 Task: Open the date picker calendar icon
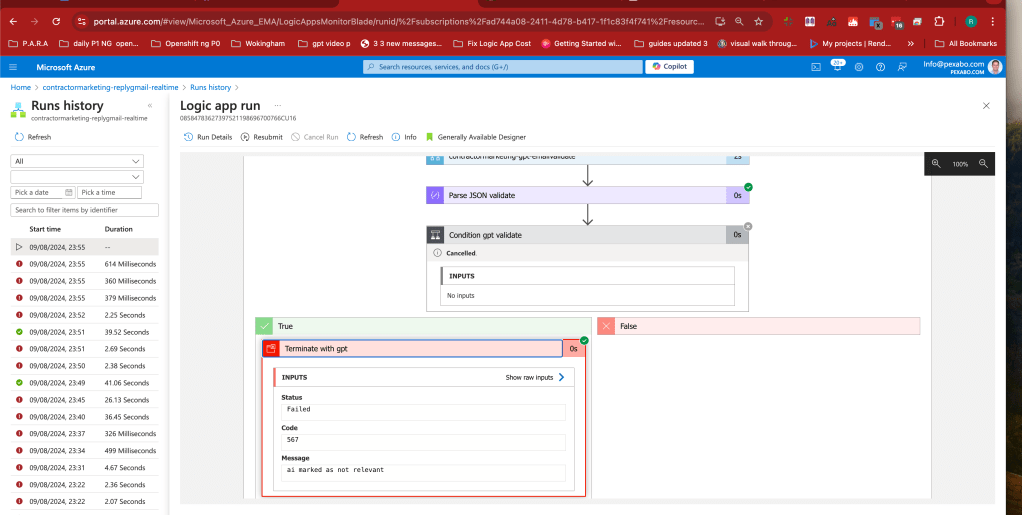click(x=68, y=192)
